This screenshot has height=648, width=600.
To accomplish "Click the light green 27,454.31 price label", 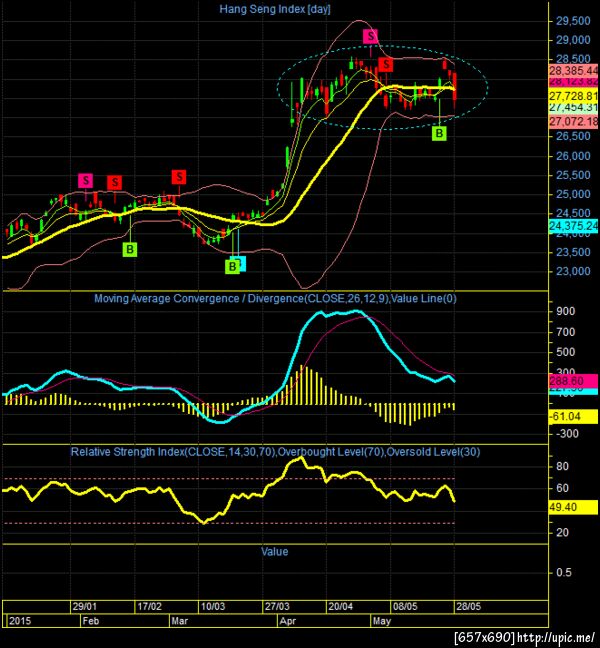I will 574,107.
